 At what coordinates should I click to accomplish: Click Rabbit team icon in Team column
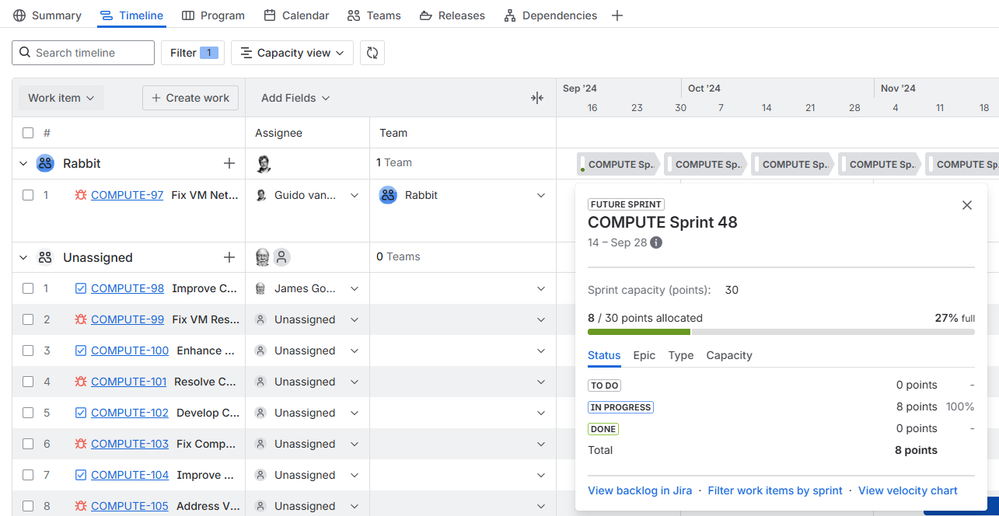pos(388,195)
